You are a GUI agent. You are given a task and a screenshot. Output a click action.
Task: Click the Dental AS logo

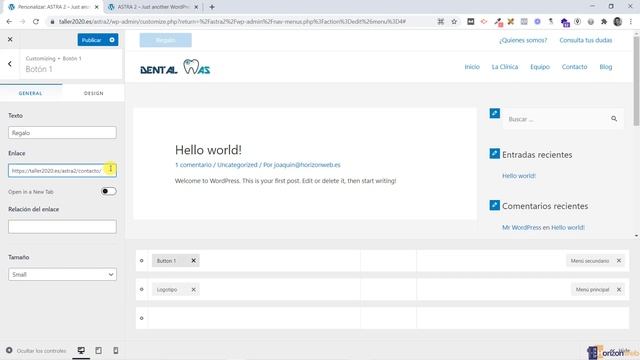click(x=175, y=67)
